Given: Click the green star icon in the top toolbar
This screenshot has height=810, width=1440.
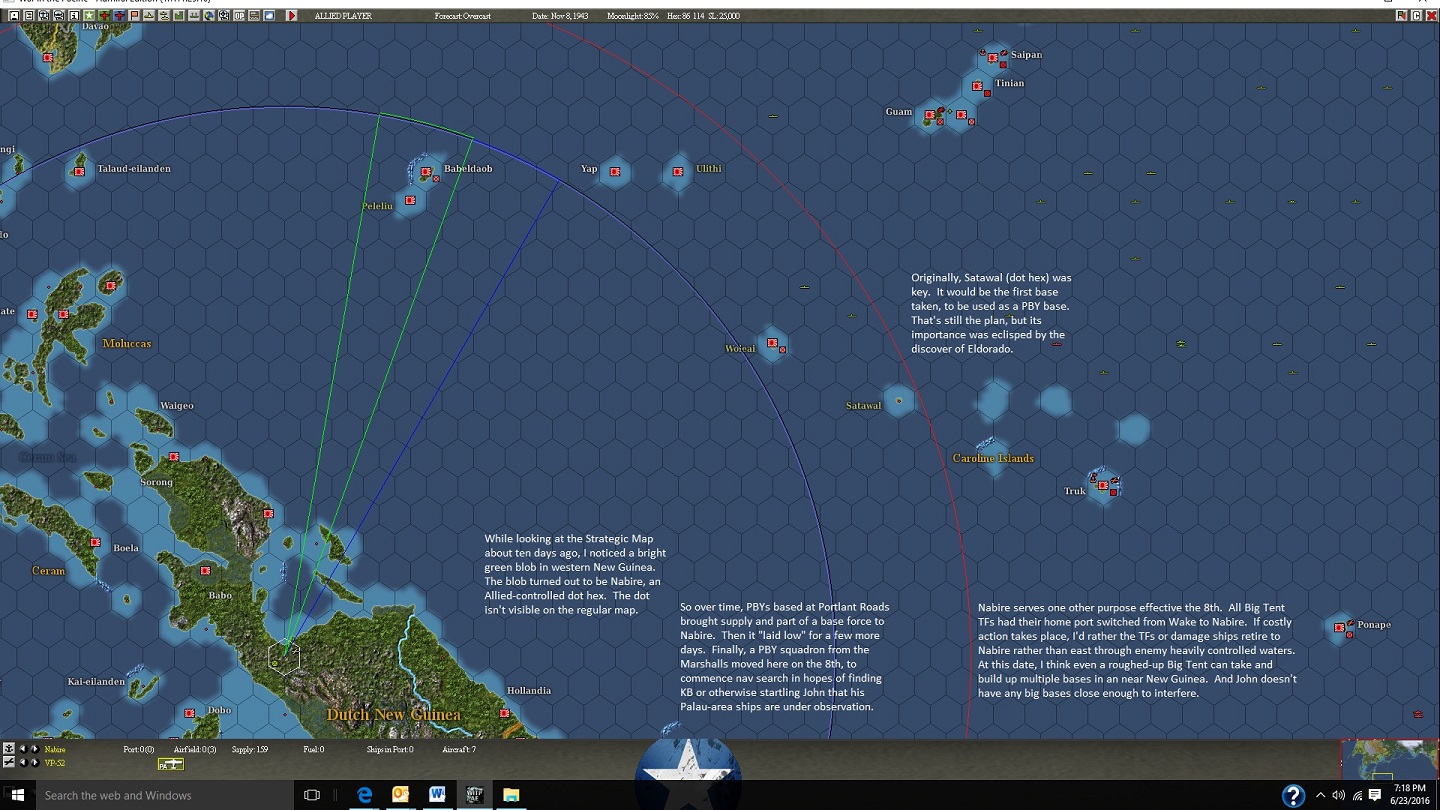Looking at the screenshot, I should pos(89,16).
